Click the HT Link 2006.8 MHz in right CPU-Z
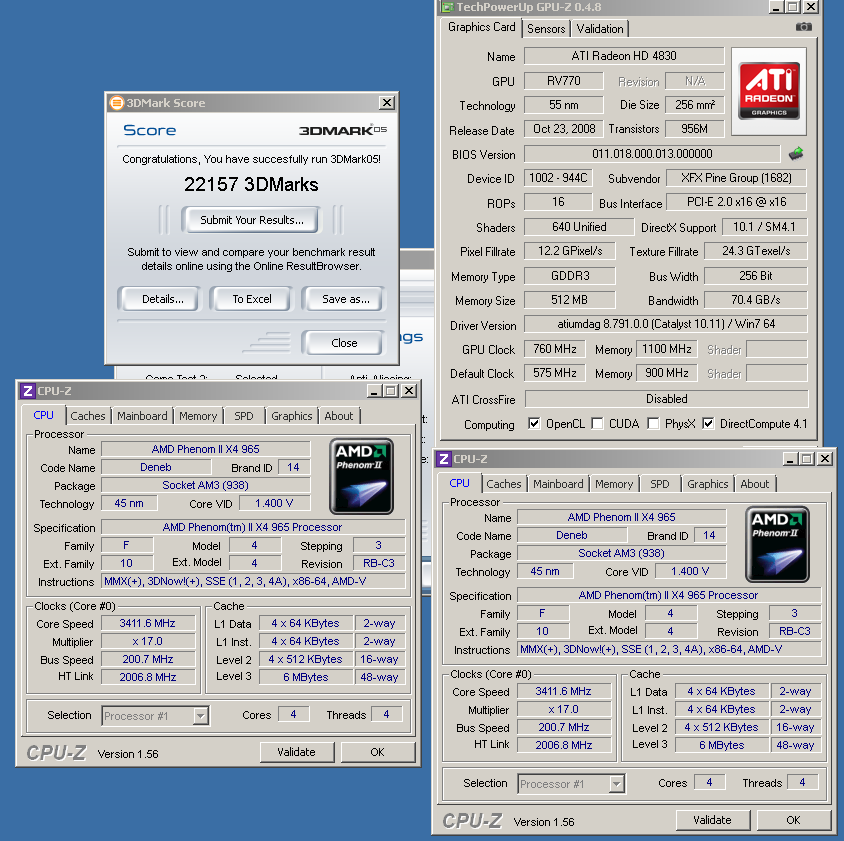This screenshot has height=841, width=844. point(564,745)
